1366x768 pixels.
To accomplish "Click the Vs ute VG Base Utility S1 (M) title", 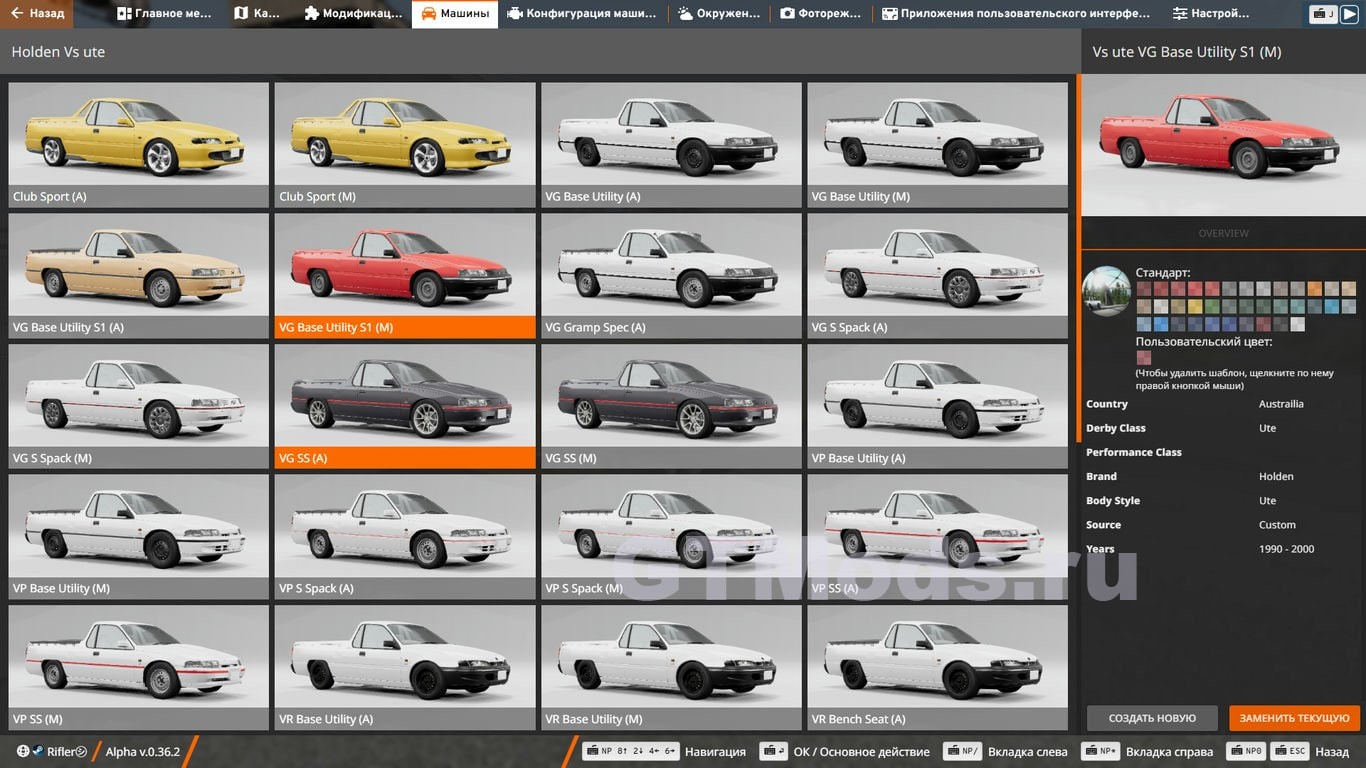I will coord(1187,52).
